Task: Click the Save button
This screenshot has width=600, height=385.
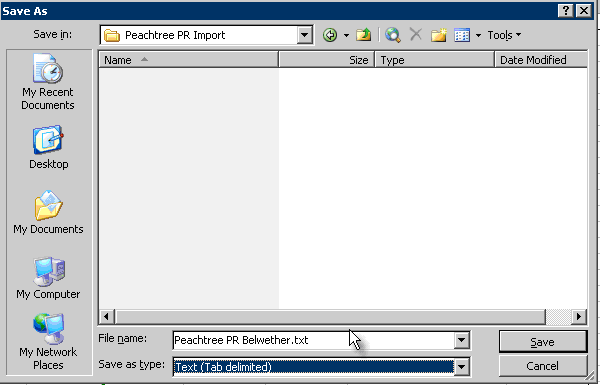Action: point(543,341)
